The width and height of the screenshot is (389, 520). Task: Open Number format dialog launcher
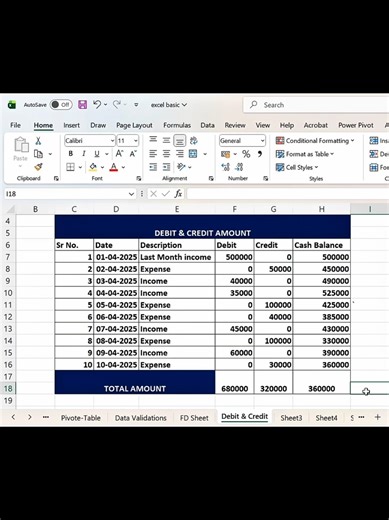[265, 179]
